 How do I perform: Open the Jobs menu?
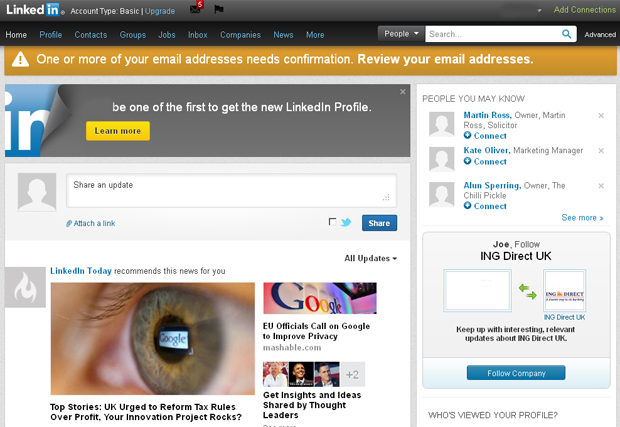(x=167, y=35)
